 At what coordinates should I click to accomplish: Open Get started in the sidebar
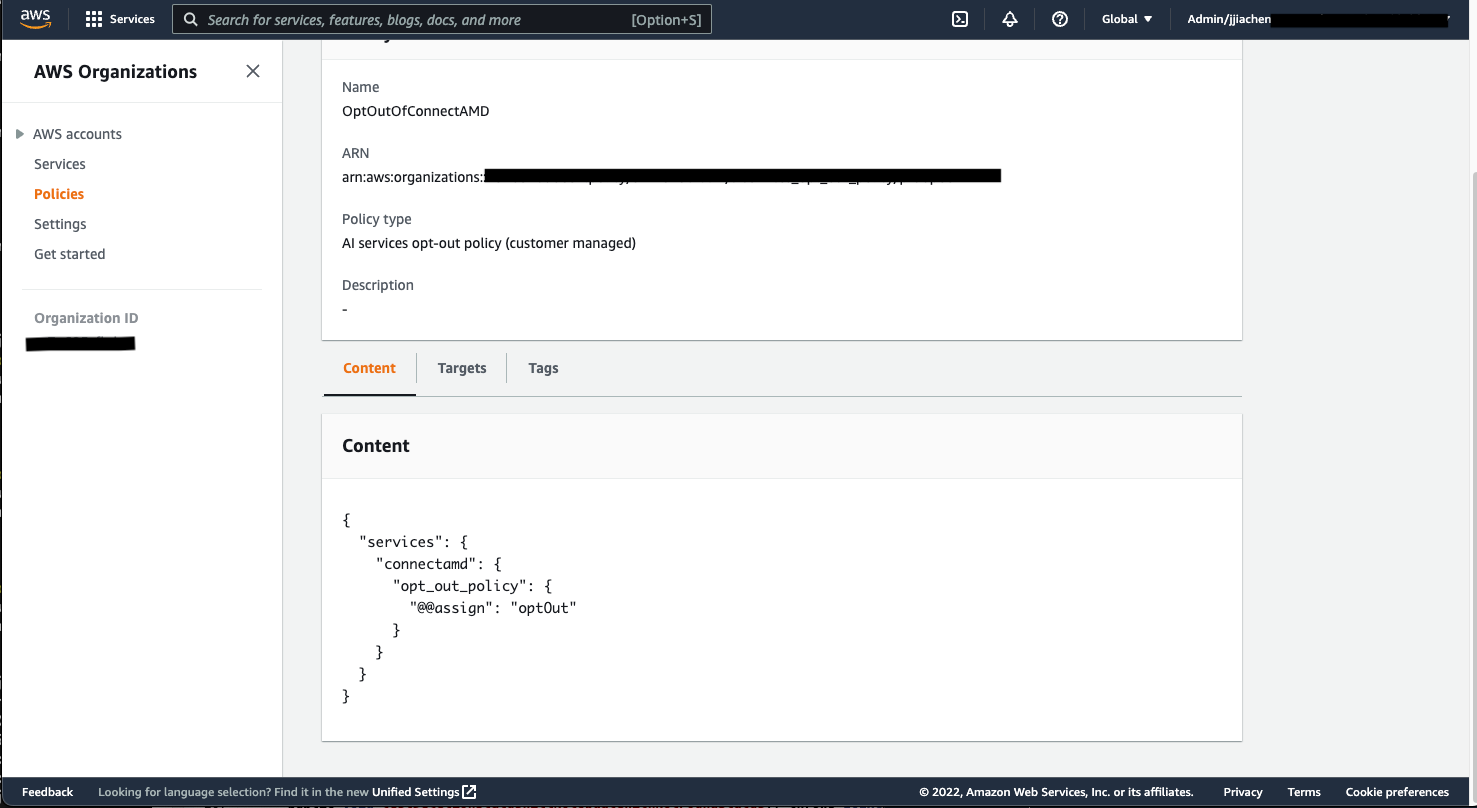(x=69, y=254)
